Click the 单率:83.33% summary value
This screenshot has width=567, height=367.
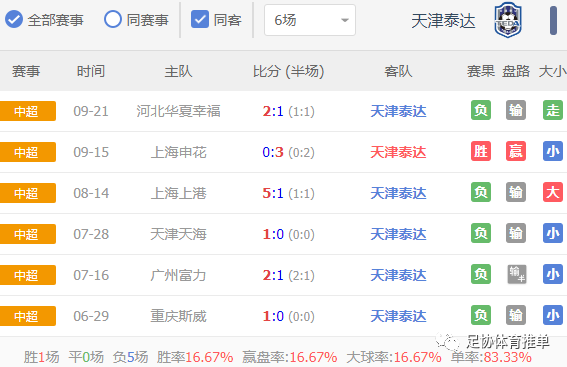pyautogui.click(x=491, y=357)
